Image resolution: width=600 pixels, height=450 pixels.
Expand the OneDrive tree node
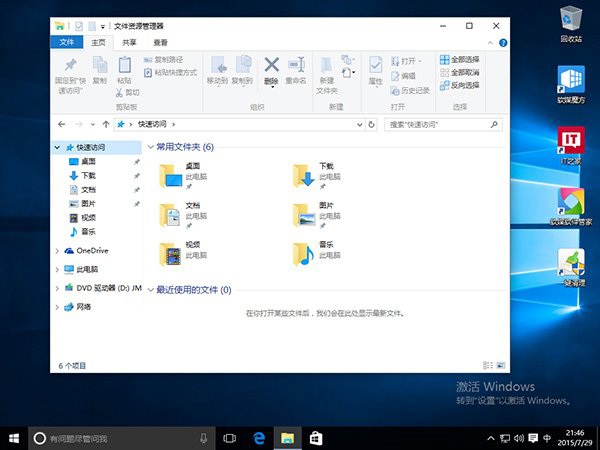(x=56, y=251)
